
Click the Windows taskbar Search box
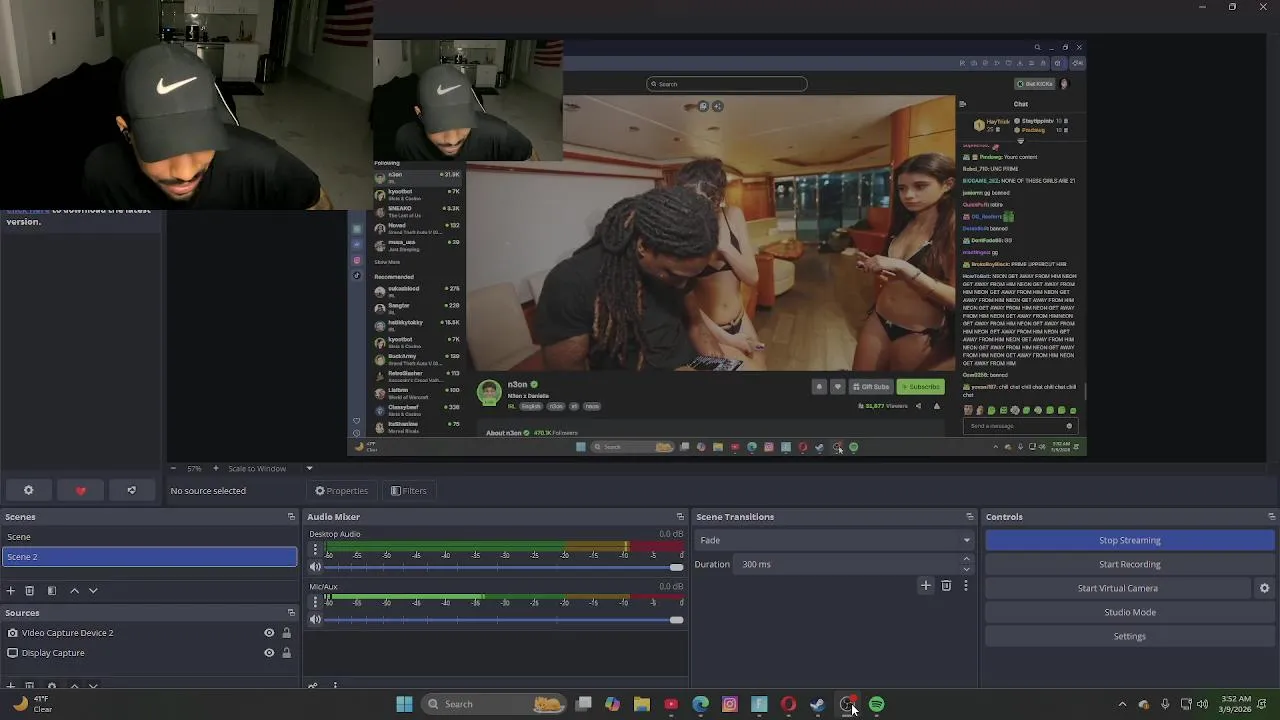tap(494, 704)
